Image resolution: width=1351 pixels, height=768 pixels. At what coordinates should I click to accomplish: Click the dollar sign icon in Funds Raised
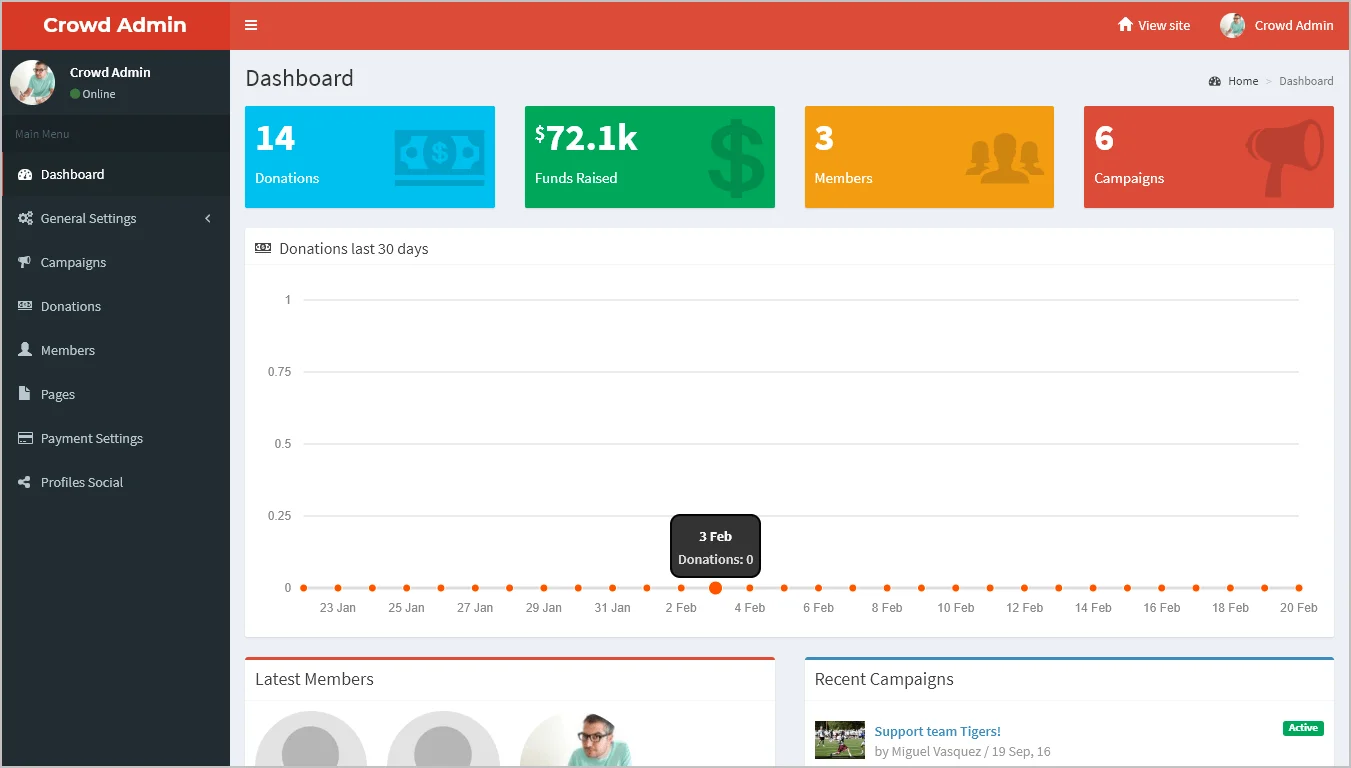[x=736, y=158]
